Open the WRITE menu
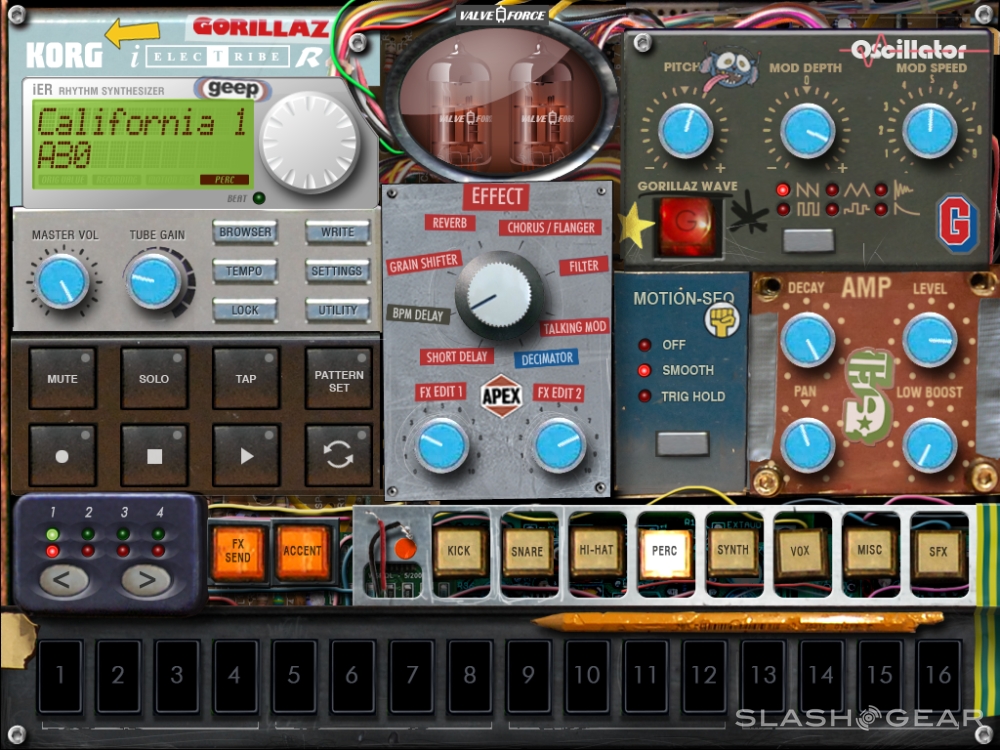This screenshot has height=750, width=1000. 337,232
